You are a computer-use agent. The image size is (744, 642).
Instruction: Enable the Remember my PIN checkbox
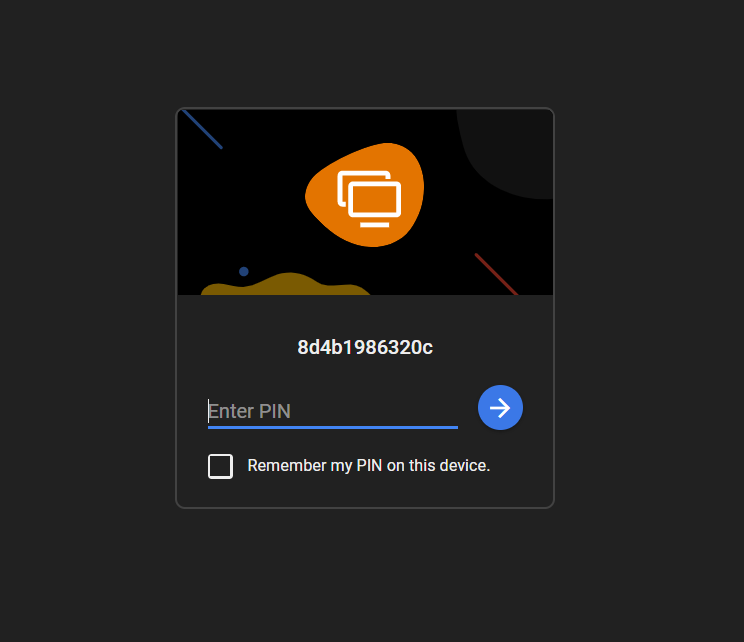(220, 466)
